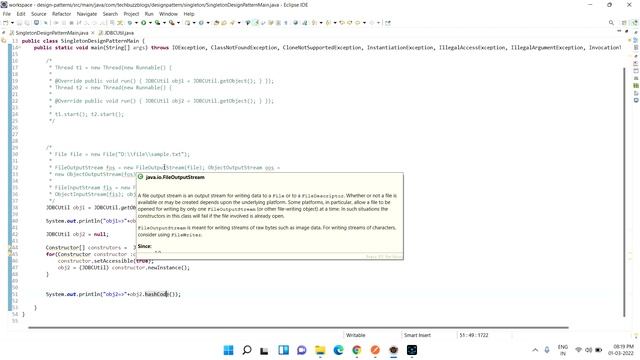The height and width of the screenshot is (360, 640).
Task: Click the External Tools toolbar icon
Action: click(172, 23)
